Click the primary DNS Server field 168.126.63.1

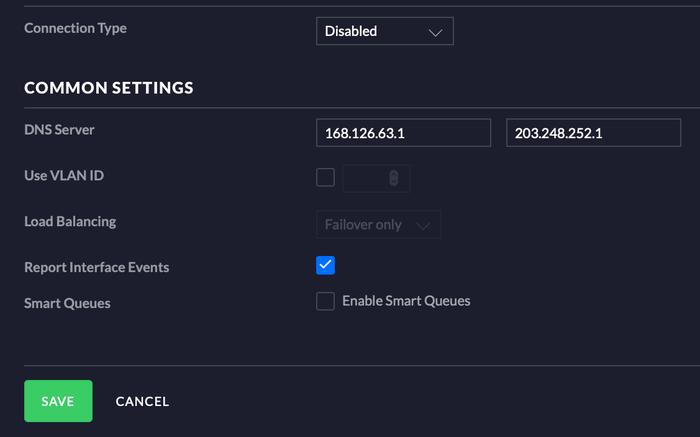coord(404,133)
